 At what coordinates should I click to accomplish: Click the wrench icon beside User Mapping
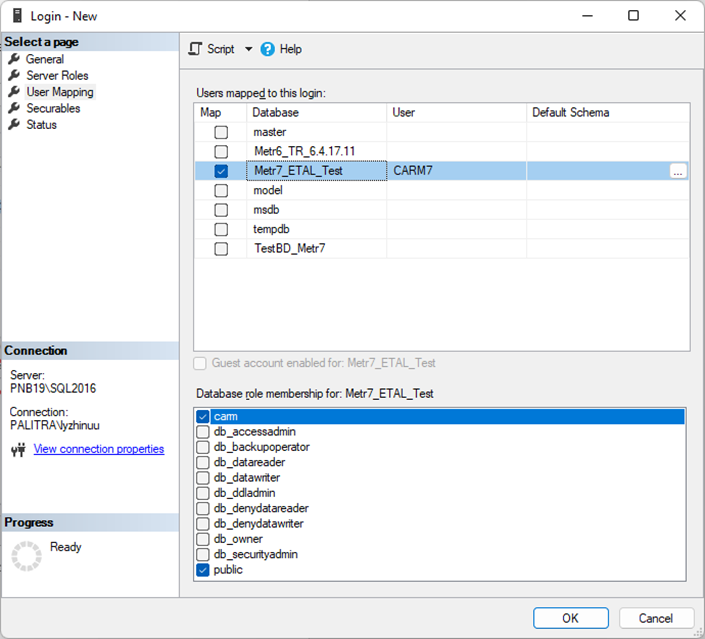pos(14,92)
